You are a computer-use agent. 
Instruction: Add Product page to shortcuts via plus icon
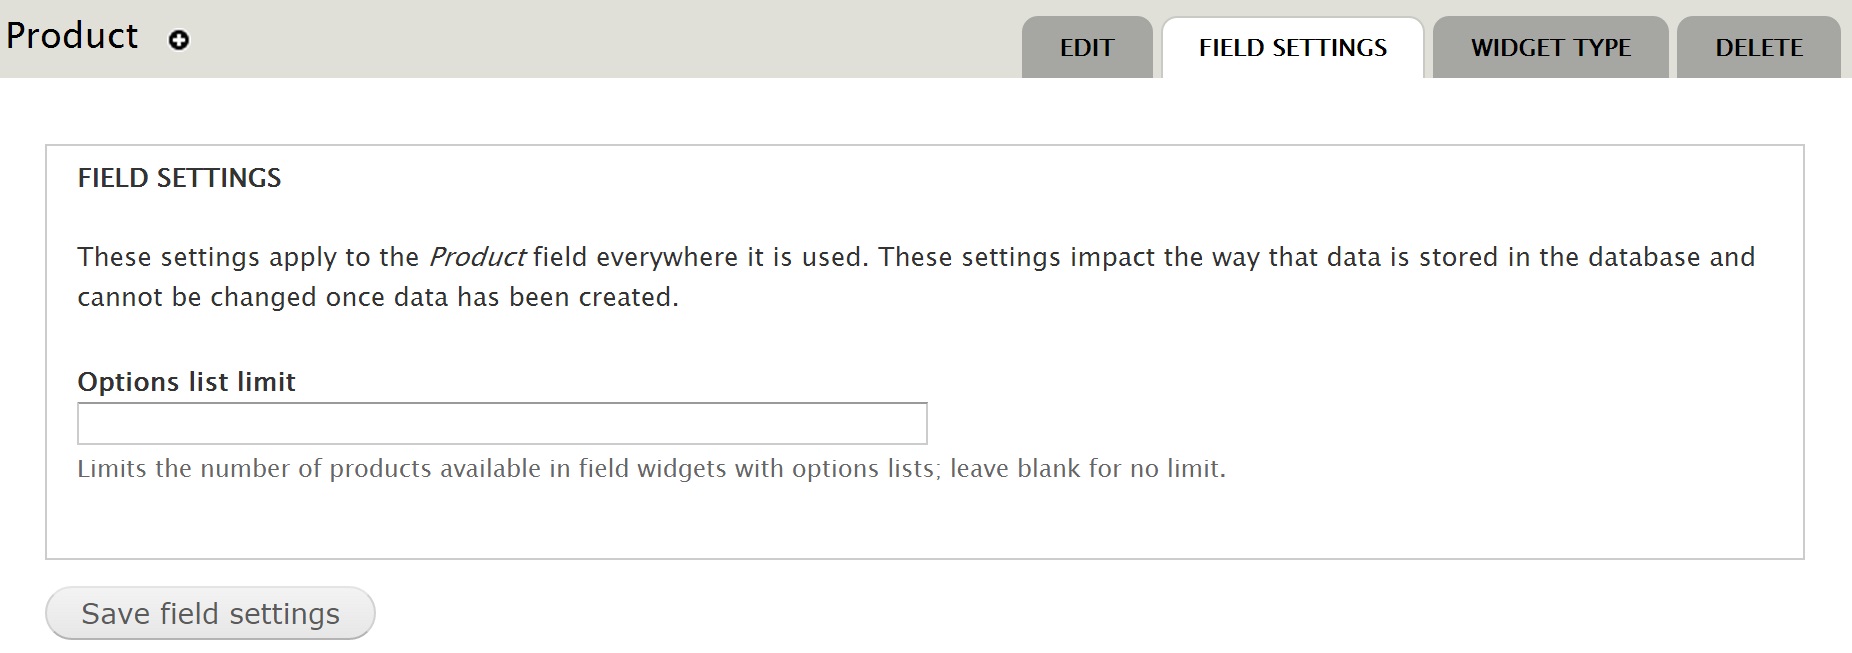click(x=179, y=40)
